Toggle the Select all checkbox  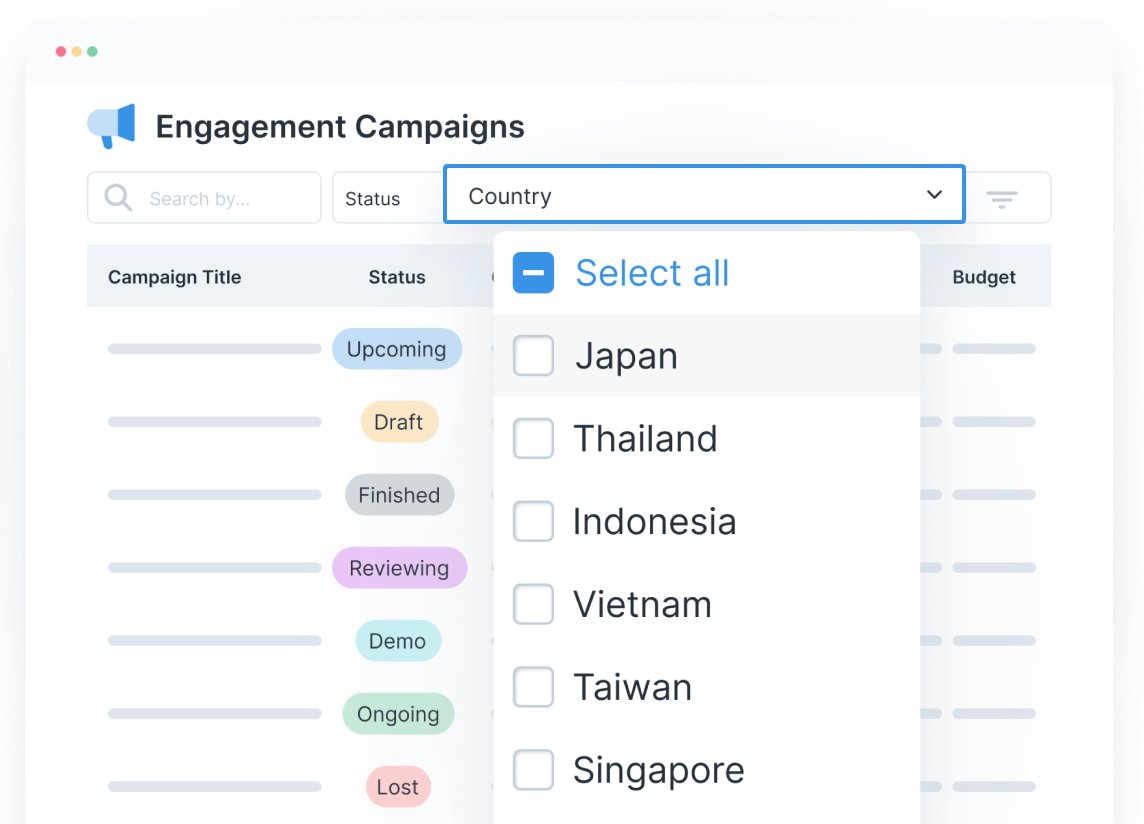tap(533, 272)
